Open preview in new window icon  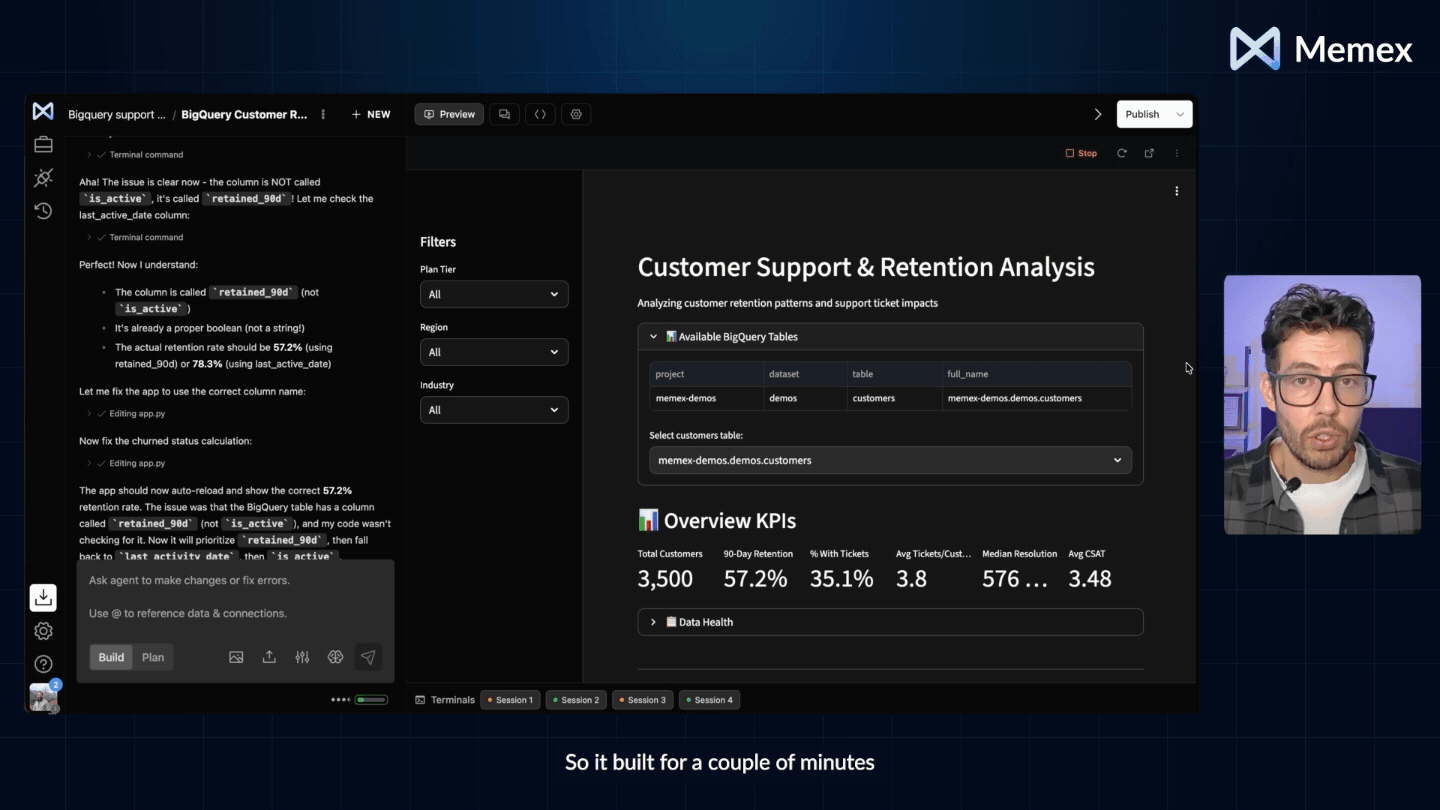click(1149, 153)
